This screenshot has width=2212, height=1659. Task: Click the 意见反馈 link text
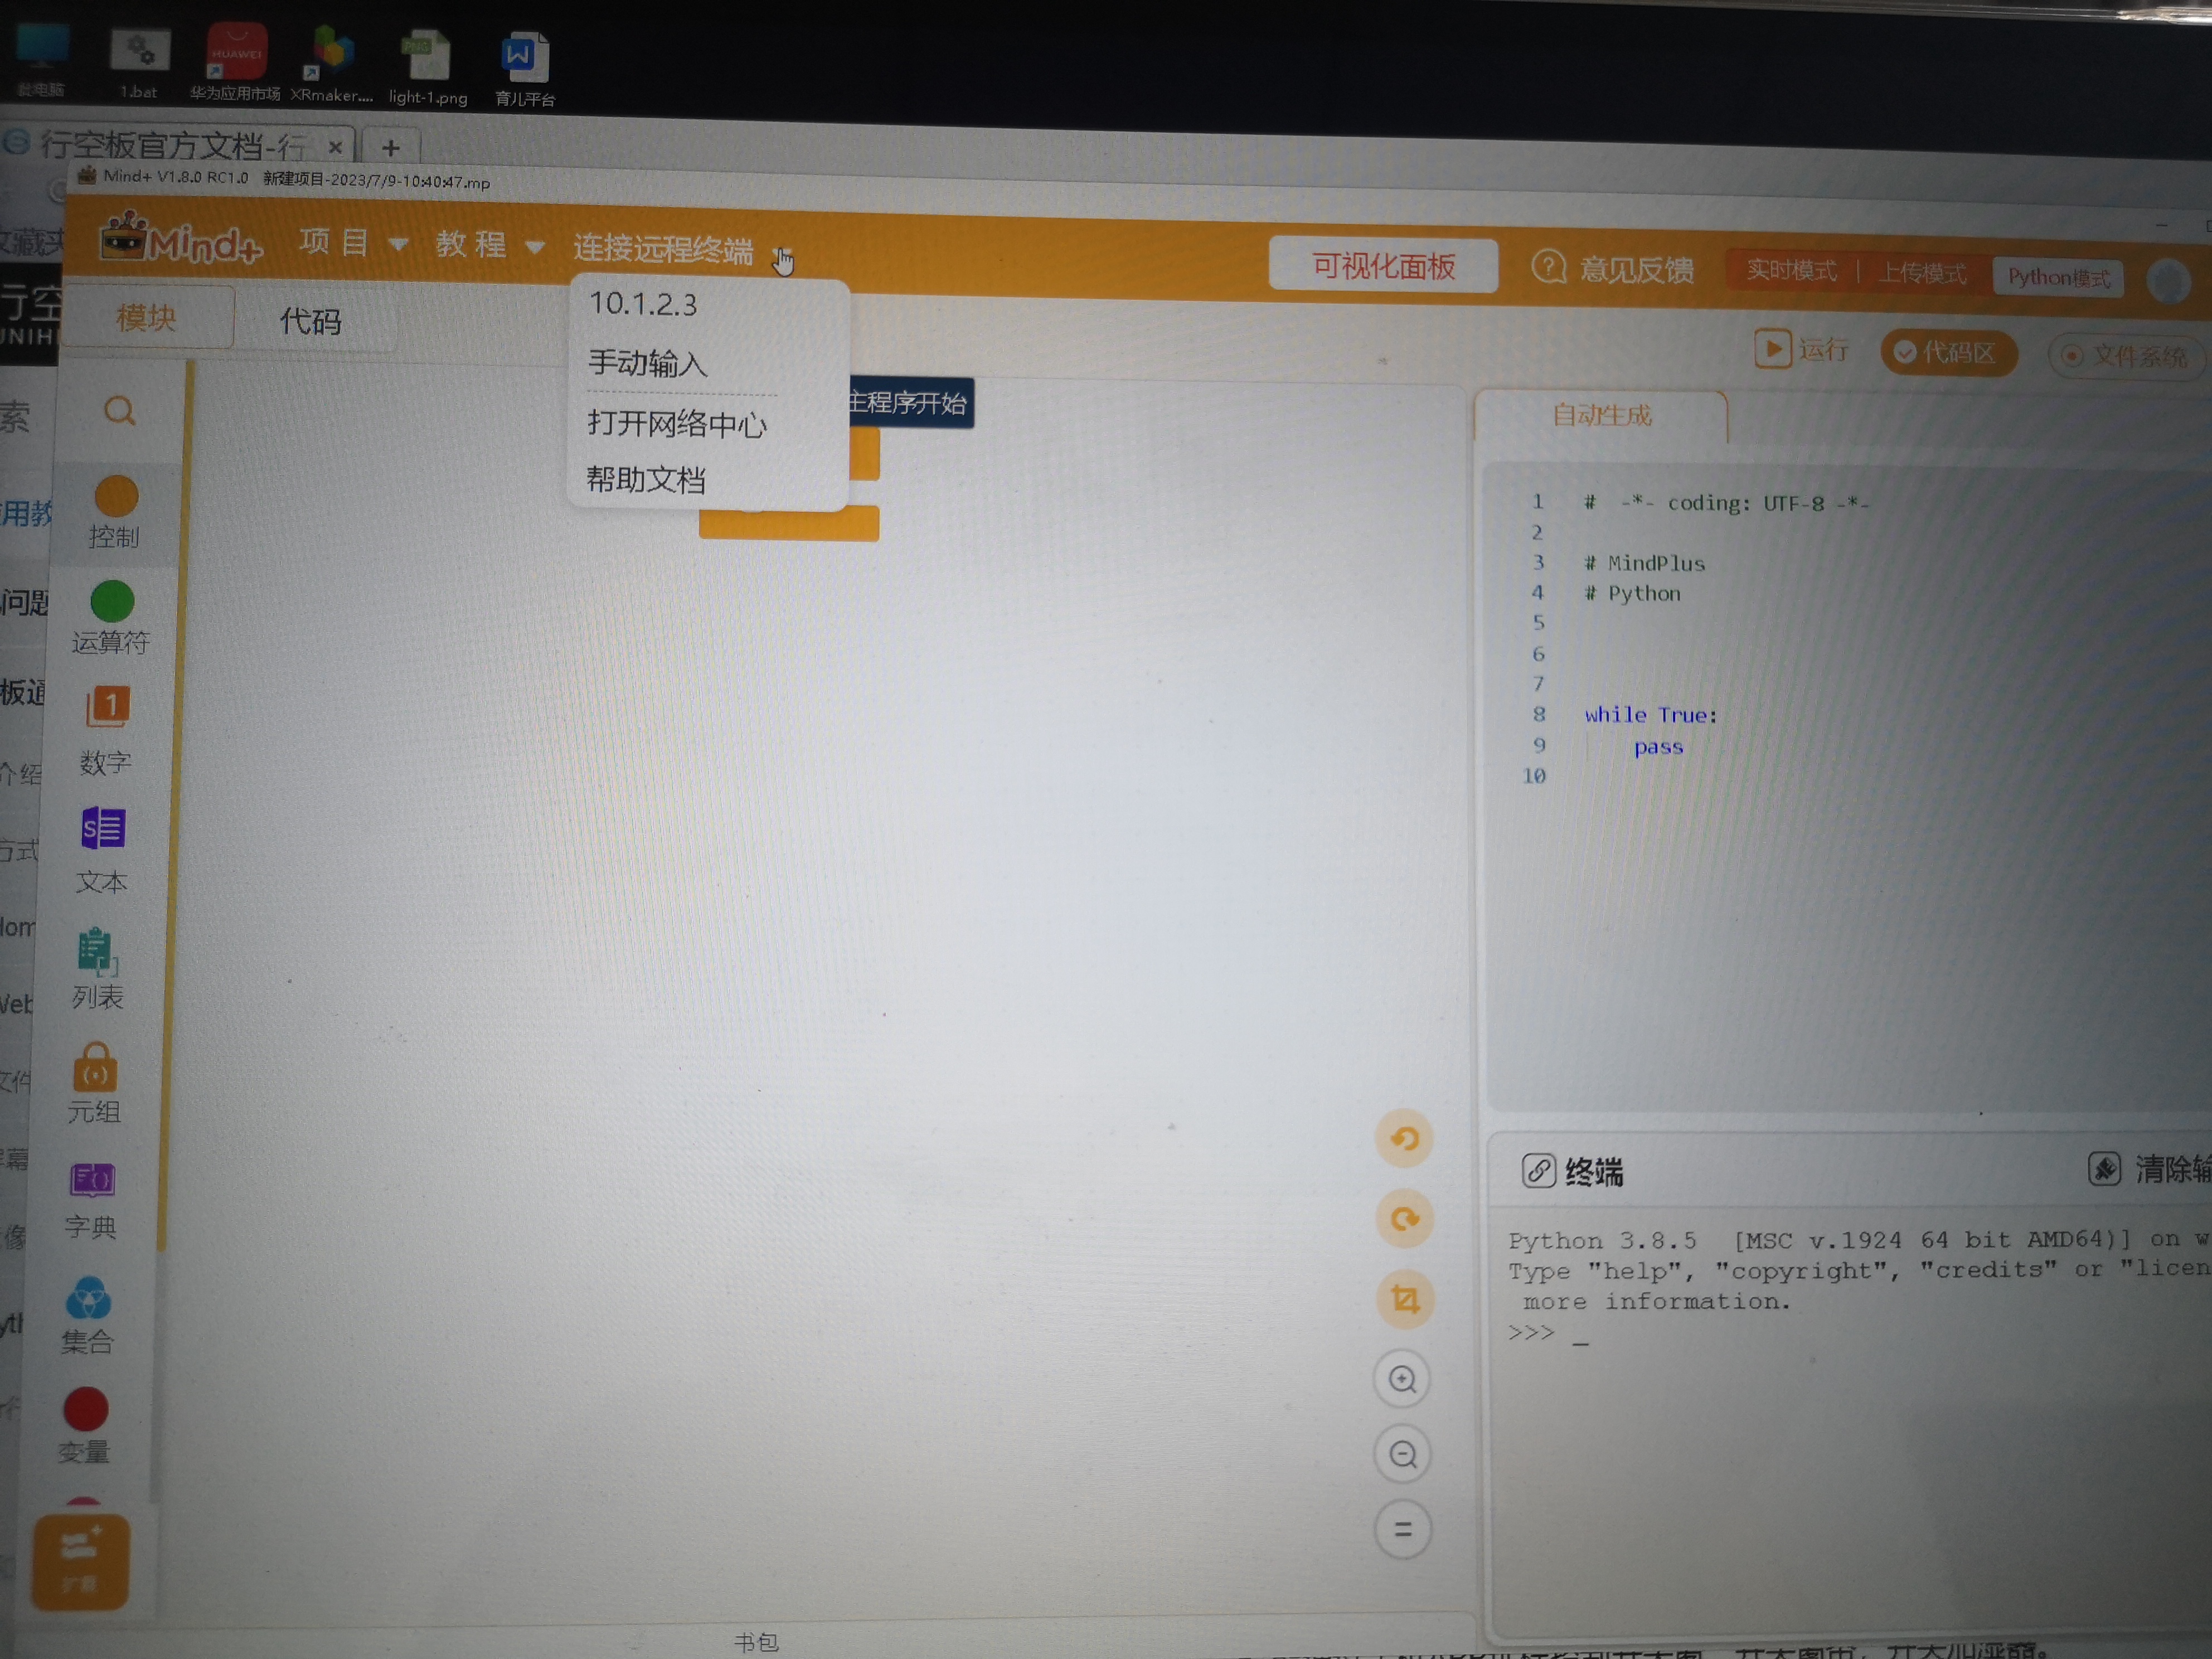click(x=1636, y=269)
